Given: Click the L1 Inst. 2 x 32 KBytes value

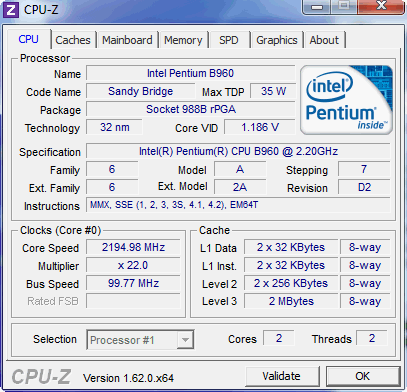Looking at the screenshot, I should point(291,265).
